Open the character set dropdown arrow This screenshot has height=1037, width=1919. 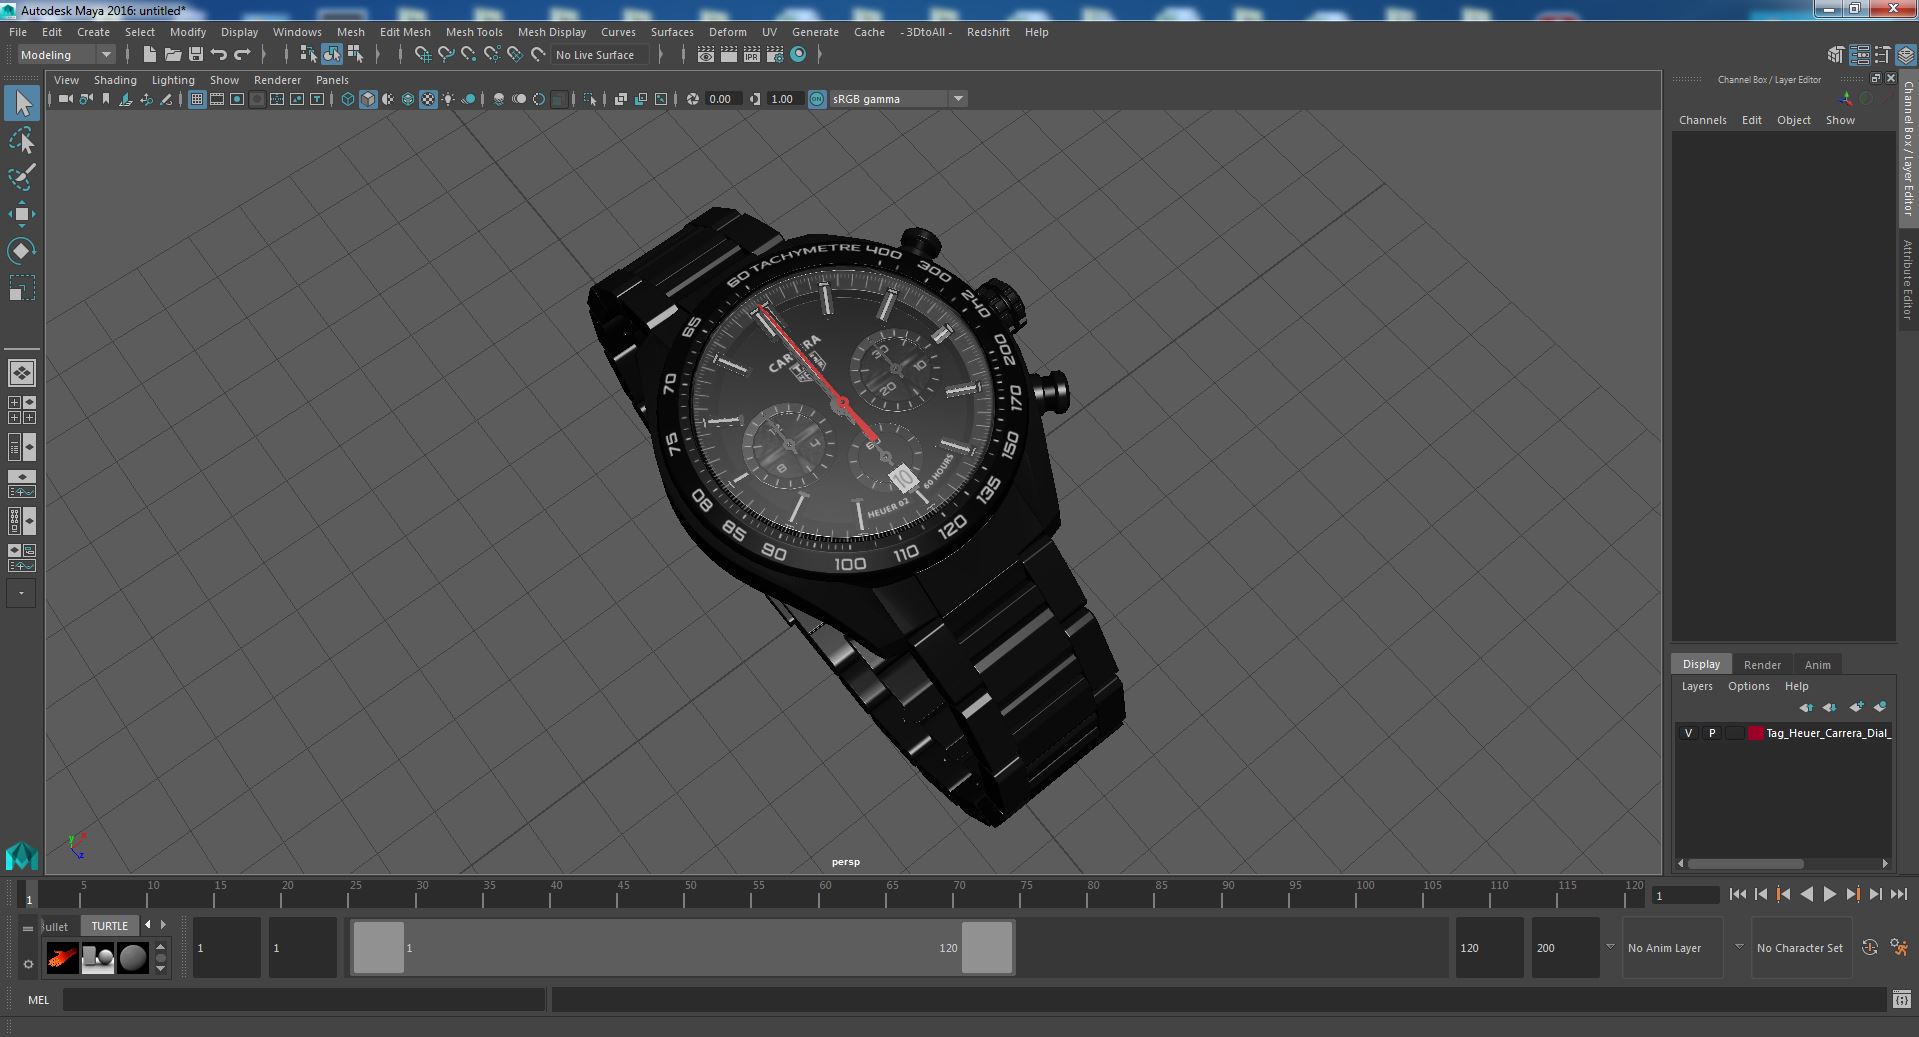[x=1739, y=947]
